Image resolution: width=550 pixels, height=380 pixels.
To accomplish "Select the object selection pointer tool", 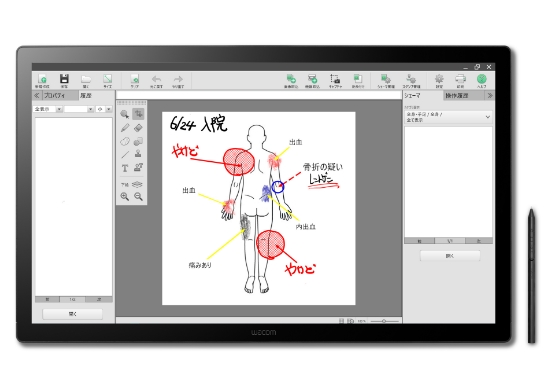I will (x=125, y=114).
